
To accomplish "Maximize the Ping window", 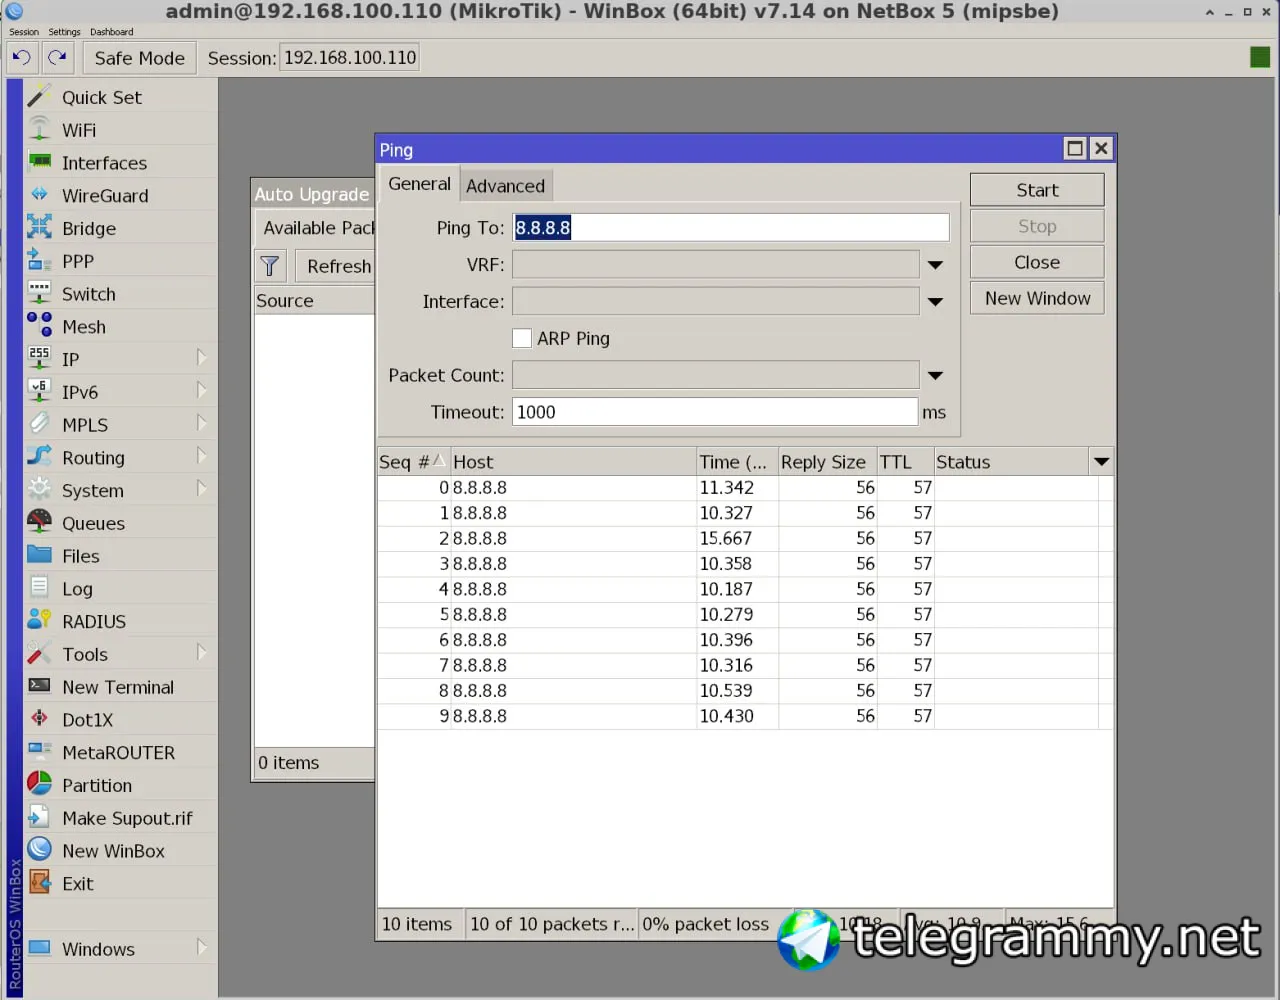I will 1075,148.
